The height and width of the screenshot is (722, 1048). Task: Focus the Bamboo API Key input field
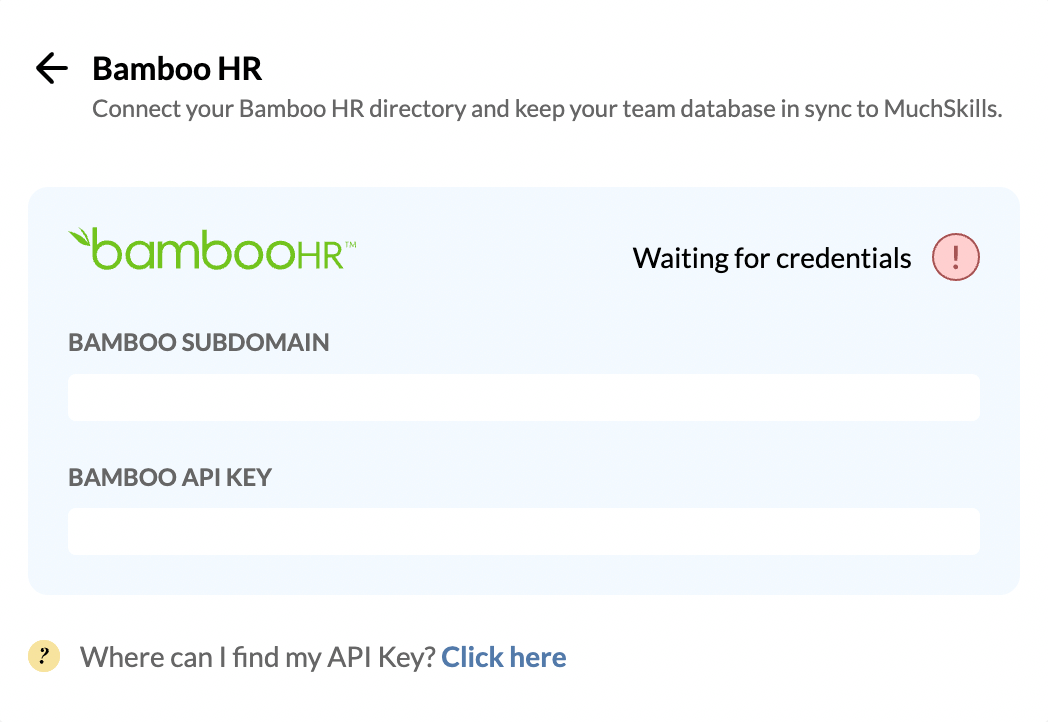tap(524, 531)
